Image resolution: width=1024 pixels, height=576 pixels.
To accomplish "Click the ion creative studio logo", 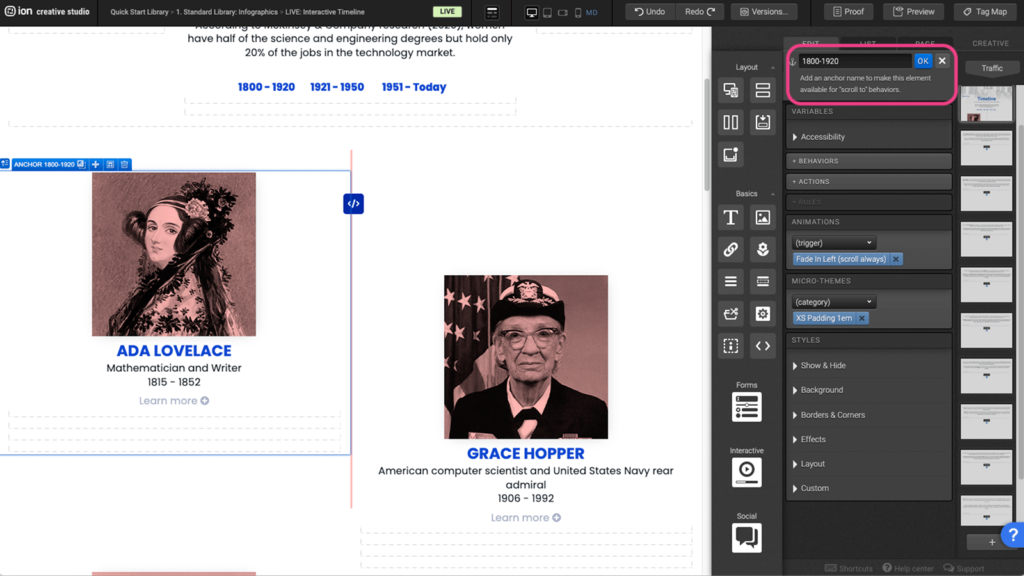I will pos(46,12).
